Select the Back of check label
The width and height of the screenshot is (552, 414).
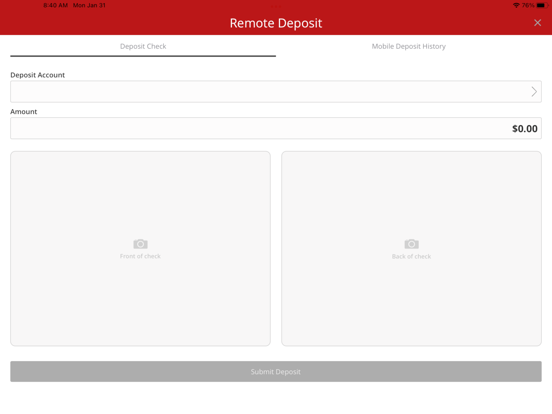(411, 256)
